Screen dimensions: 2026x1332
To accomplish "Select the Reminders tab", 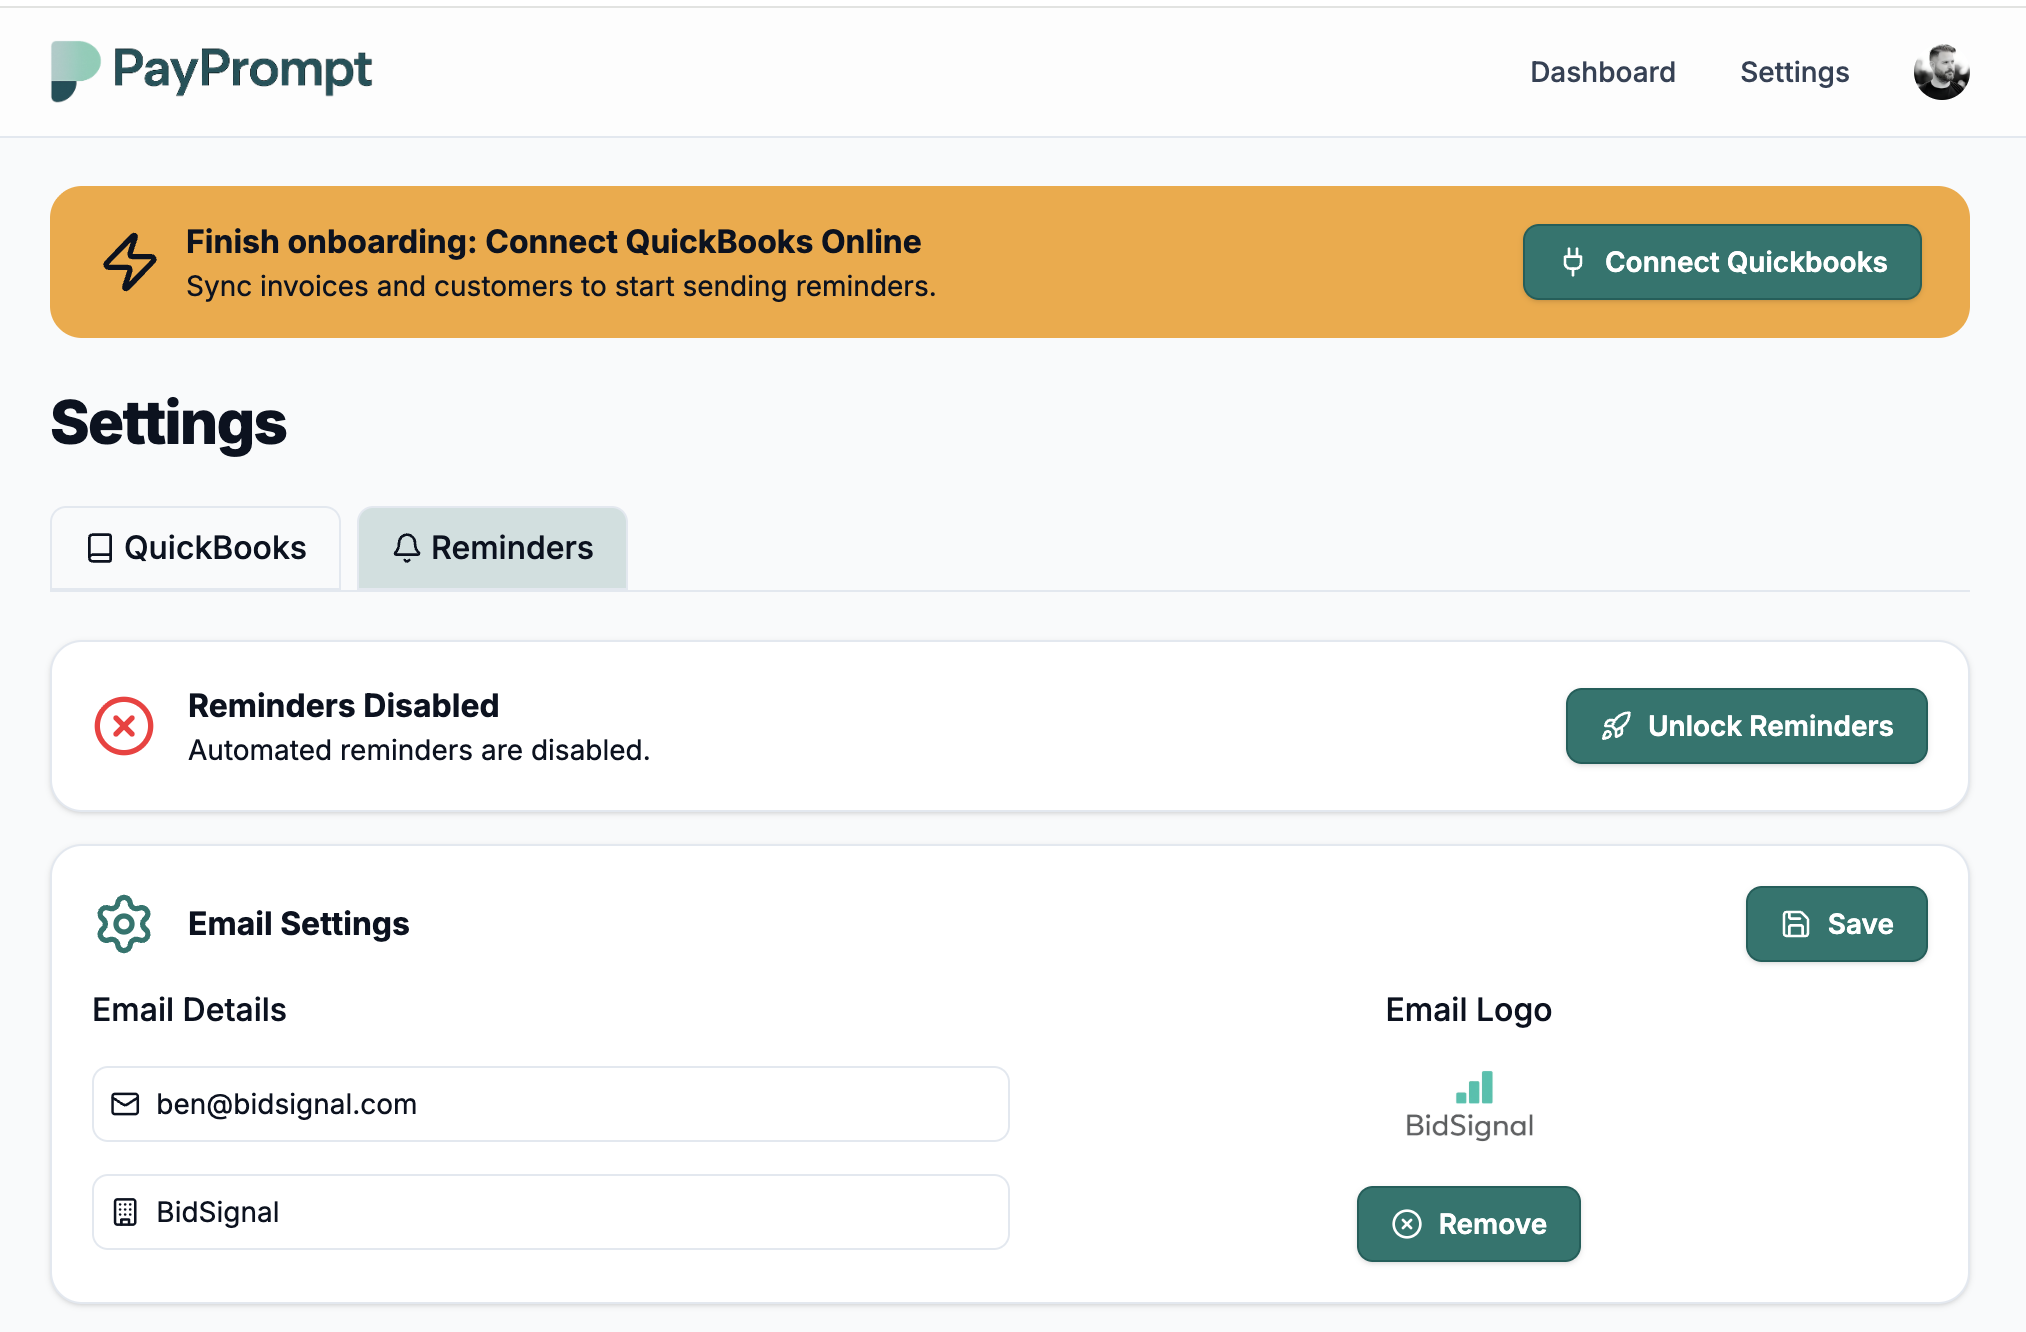I will click(493, 548).
